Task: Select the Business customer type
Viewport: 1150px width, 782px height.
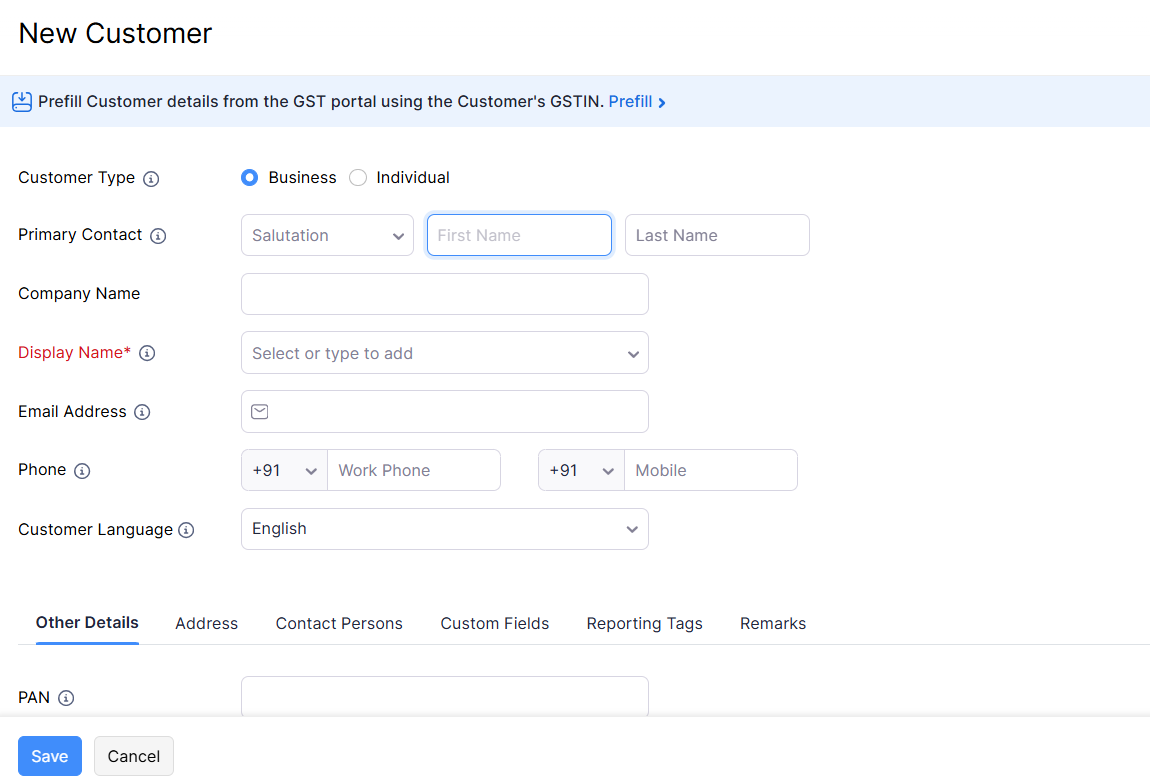Action: [x=250, y=178]
